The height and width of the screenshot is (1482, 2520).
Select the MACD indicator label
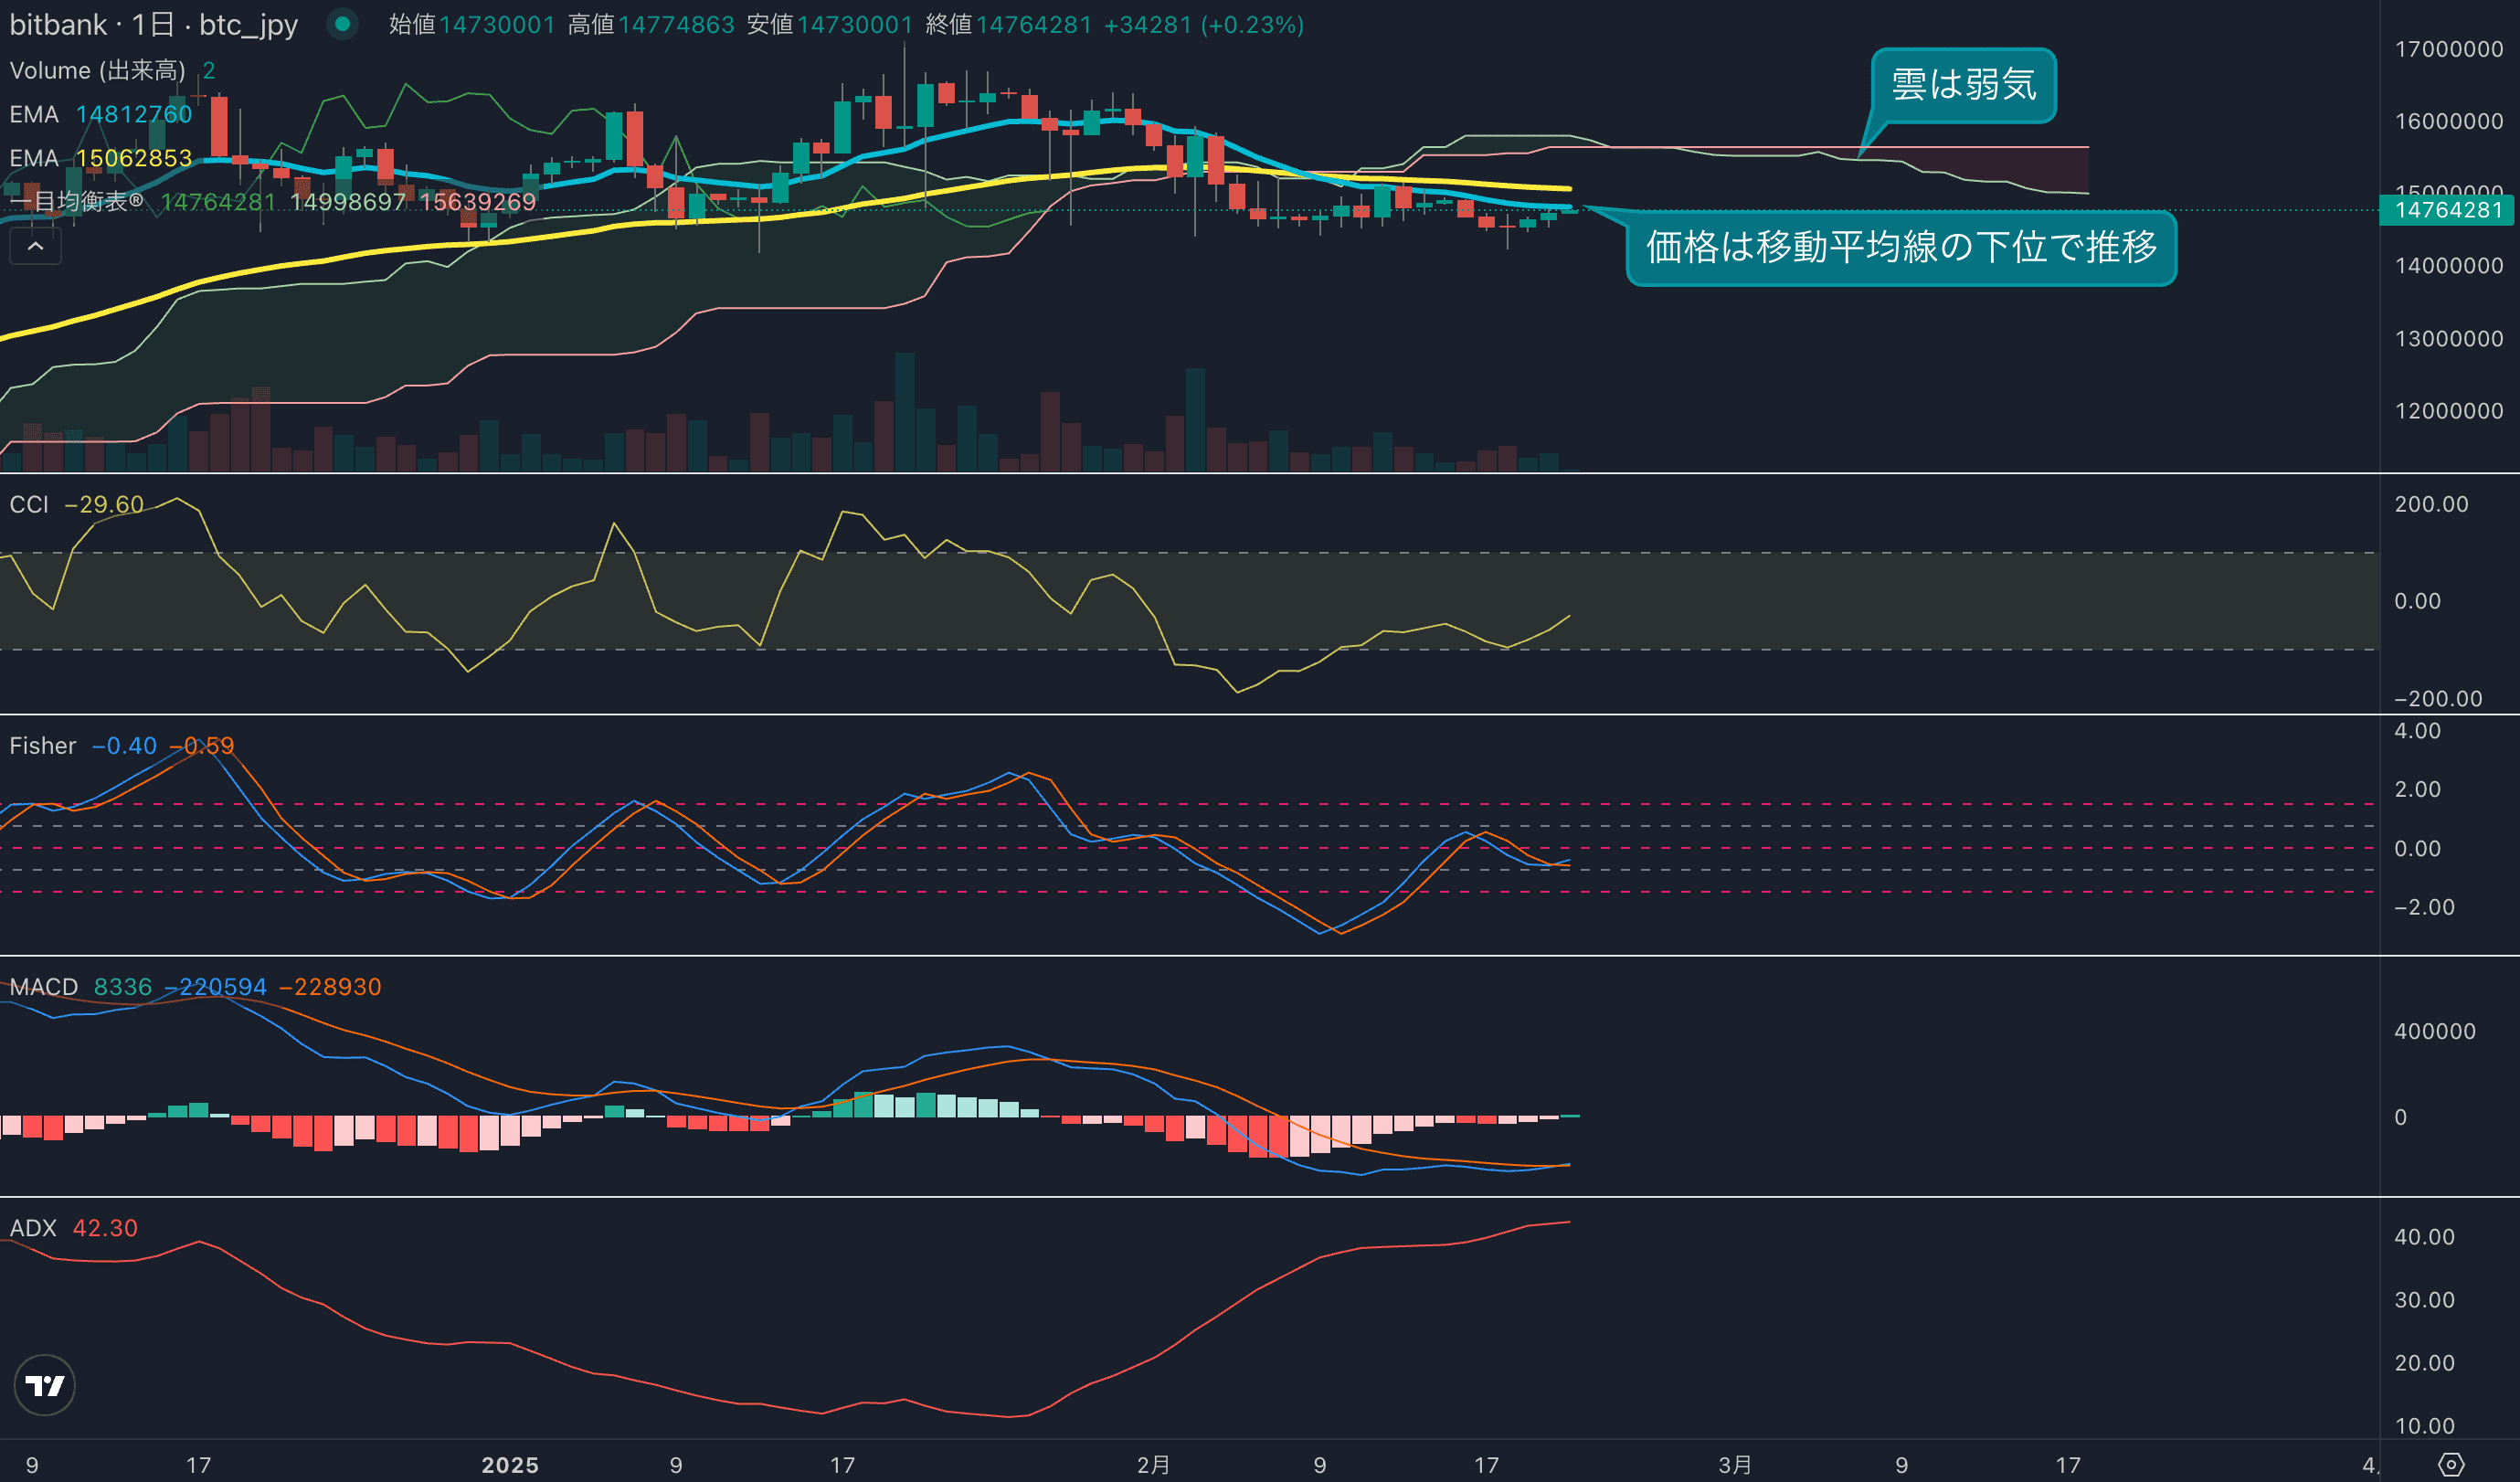pyautogui.click(x=43, y=987)
